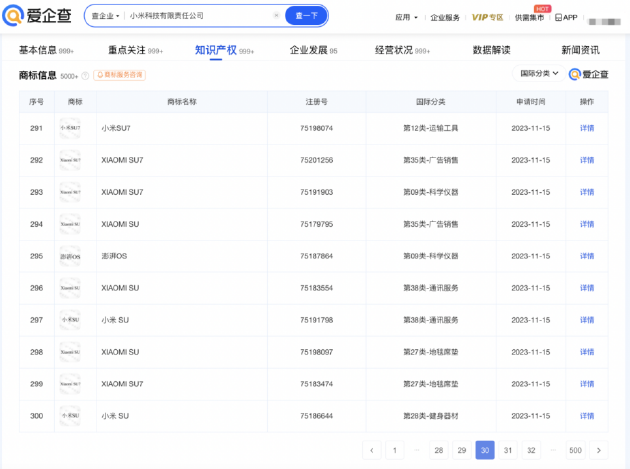Open 详情 for row 300
Image resolution: width=630 pixels, height=469 pixels.
(x=587, y=416)
